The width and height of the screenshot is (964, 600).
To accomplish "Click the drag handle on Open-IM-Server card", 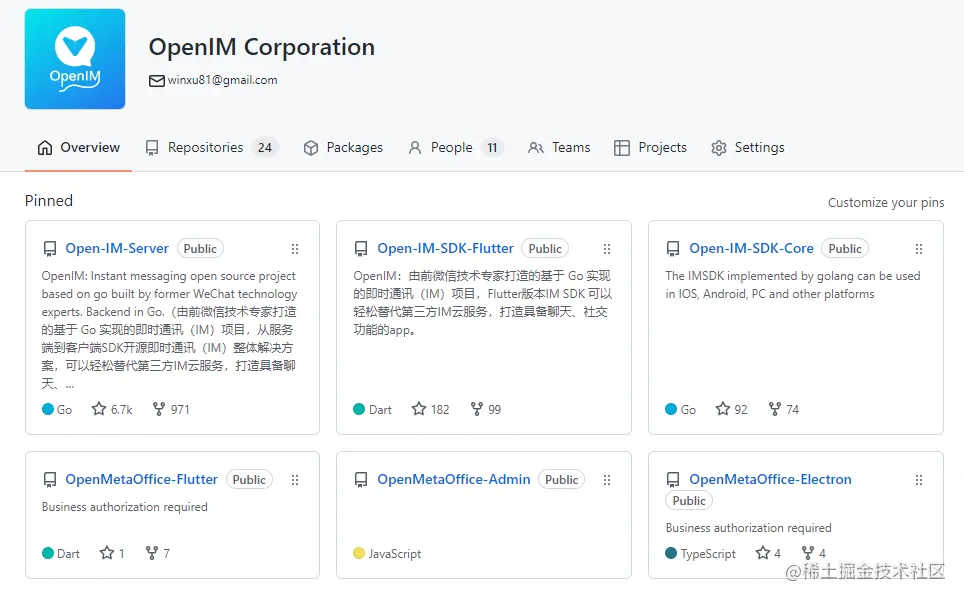I will (295, 249).
